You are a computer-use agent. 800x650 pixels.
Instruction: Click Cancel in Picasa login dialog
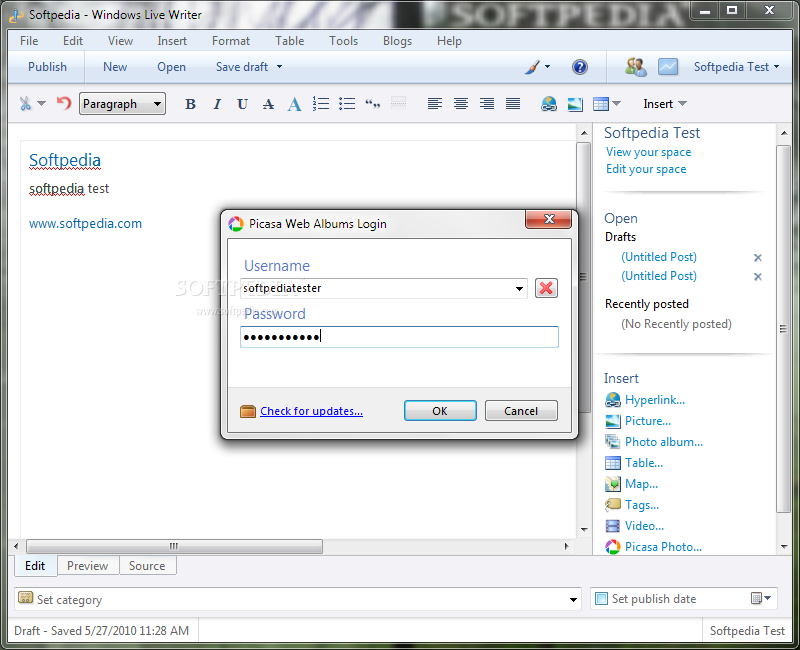point(521,411)
